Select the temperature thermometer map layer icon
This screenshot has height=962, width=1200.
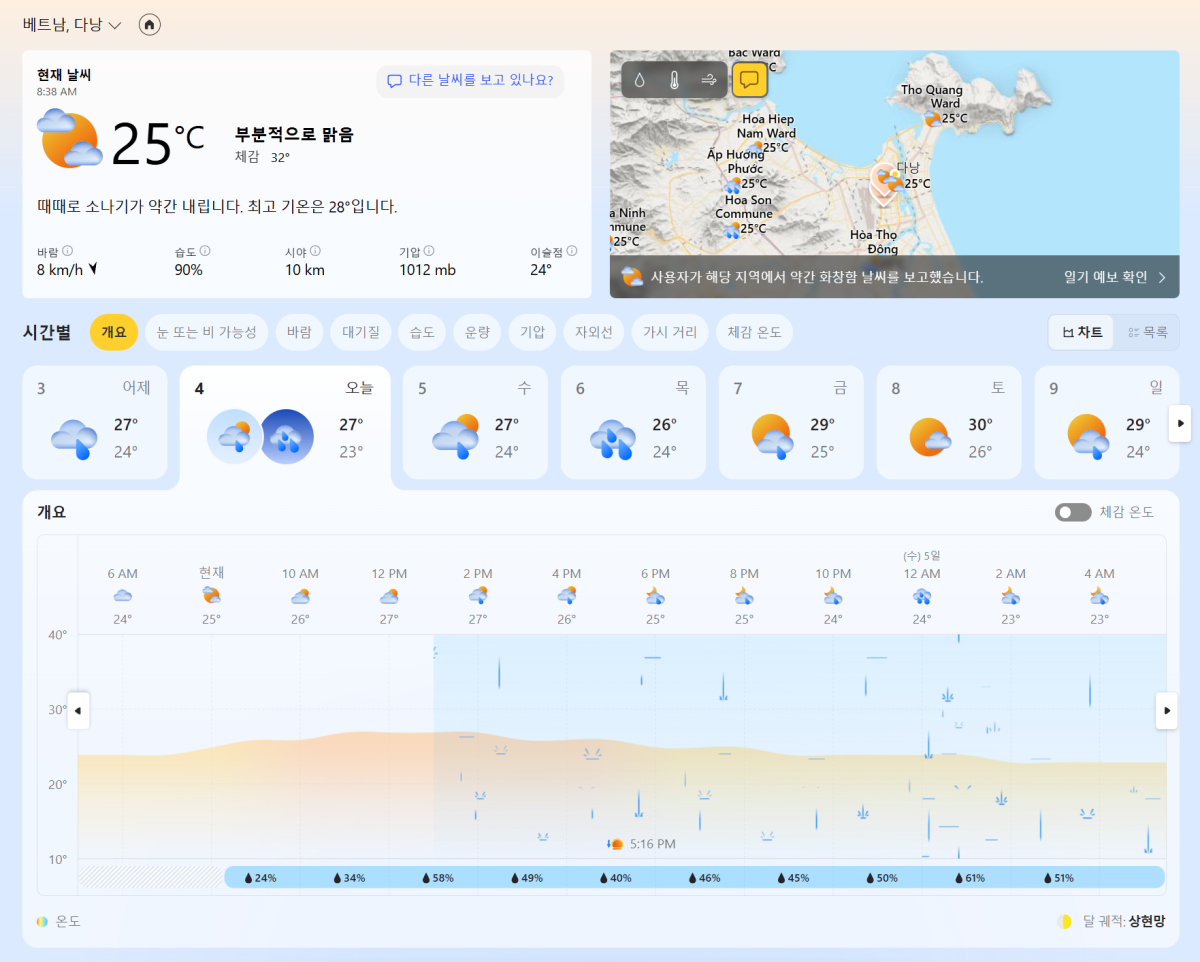click(x=674, y=80)
